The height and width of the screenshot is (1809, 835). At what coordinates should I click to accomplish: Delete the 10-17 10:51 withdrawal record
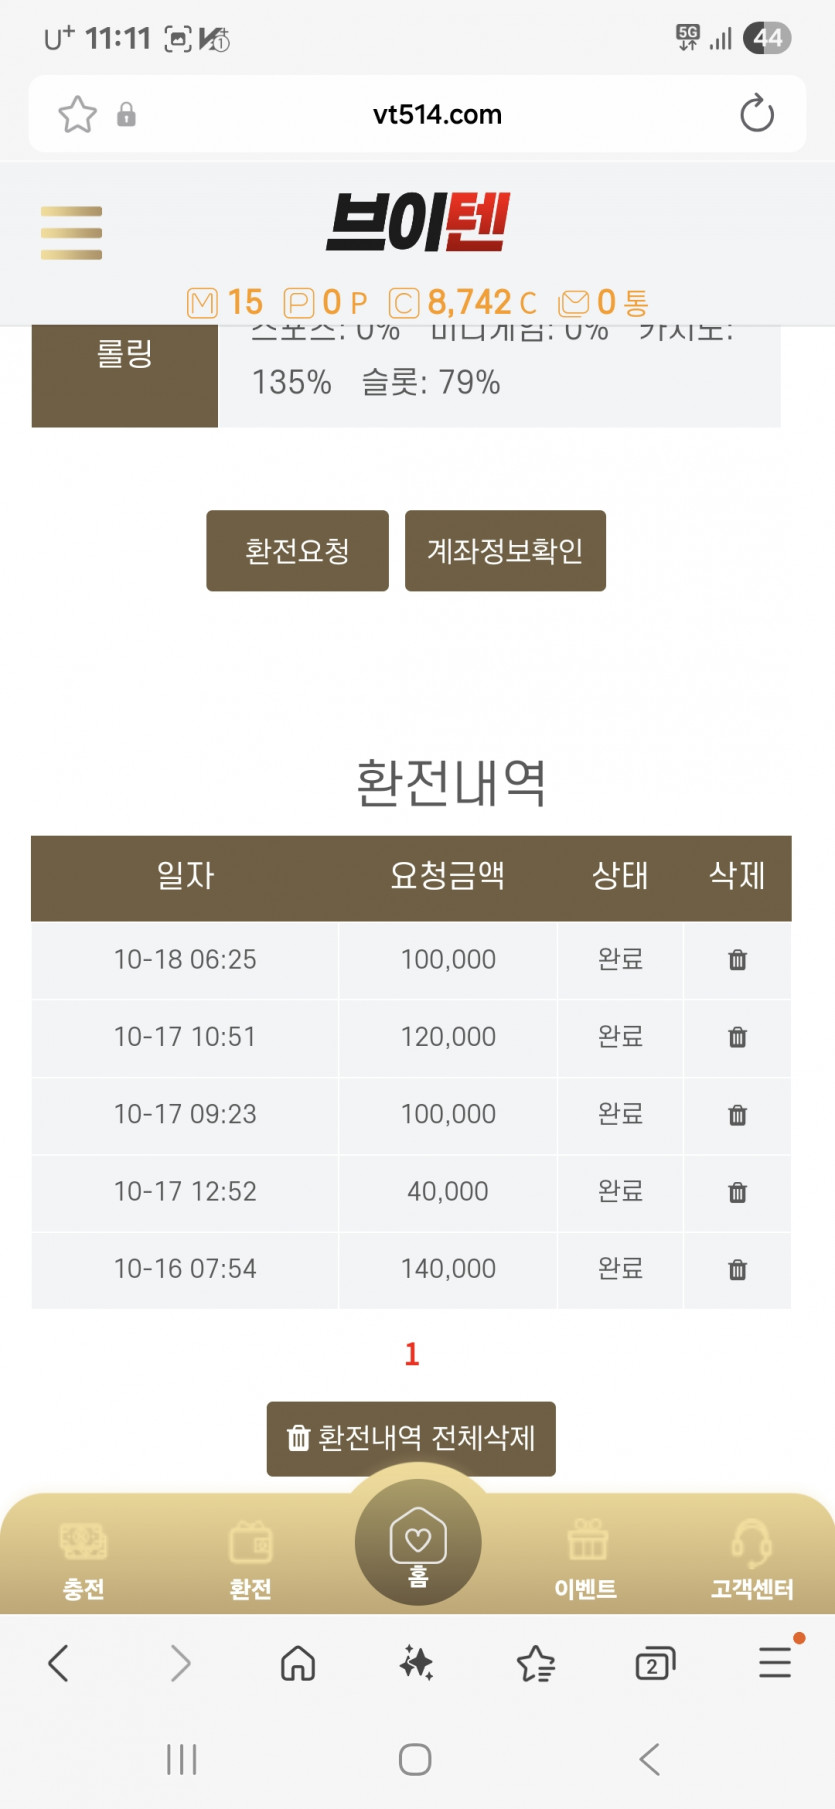click(x=737, y=1037)
